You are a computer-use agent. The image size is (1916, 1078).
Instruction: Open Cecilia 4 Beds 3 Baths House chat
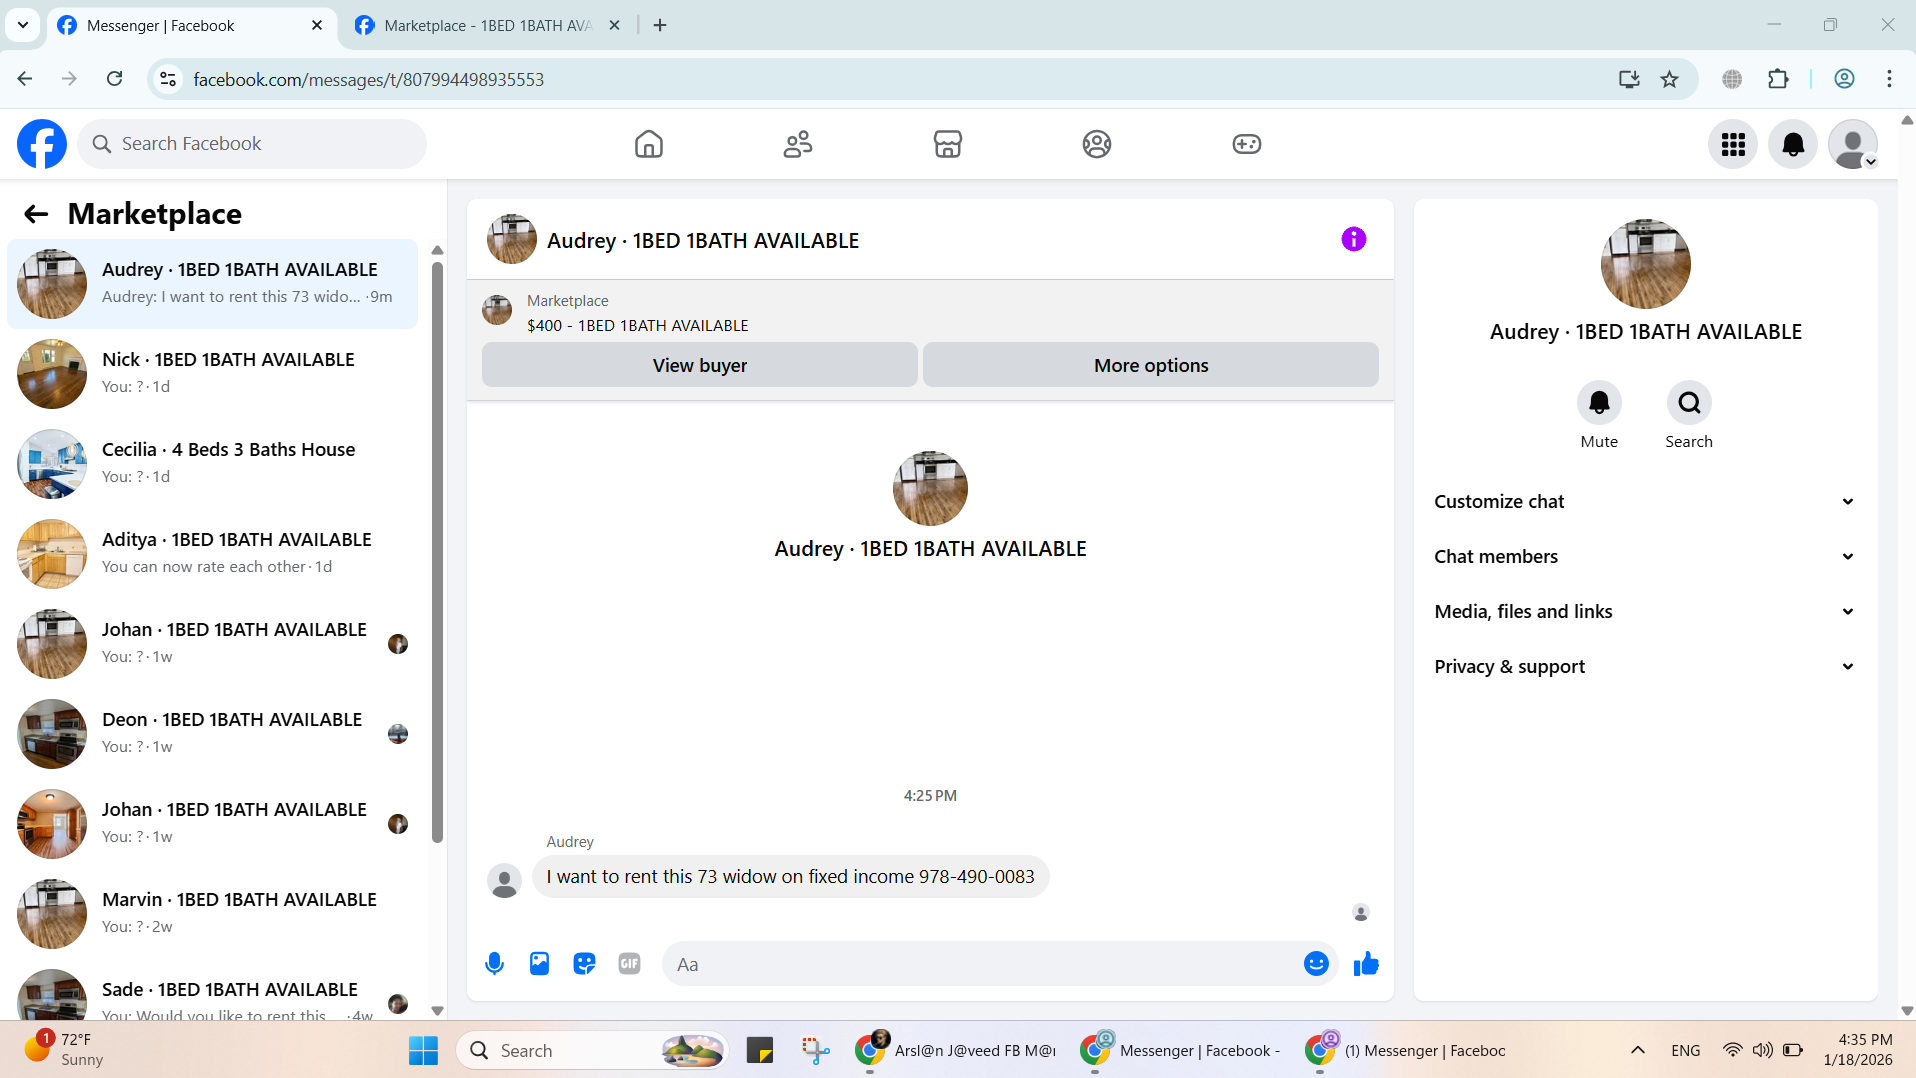click(x=212, y=464)
